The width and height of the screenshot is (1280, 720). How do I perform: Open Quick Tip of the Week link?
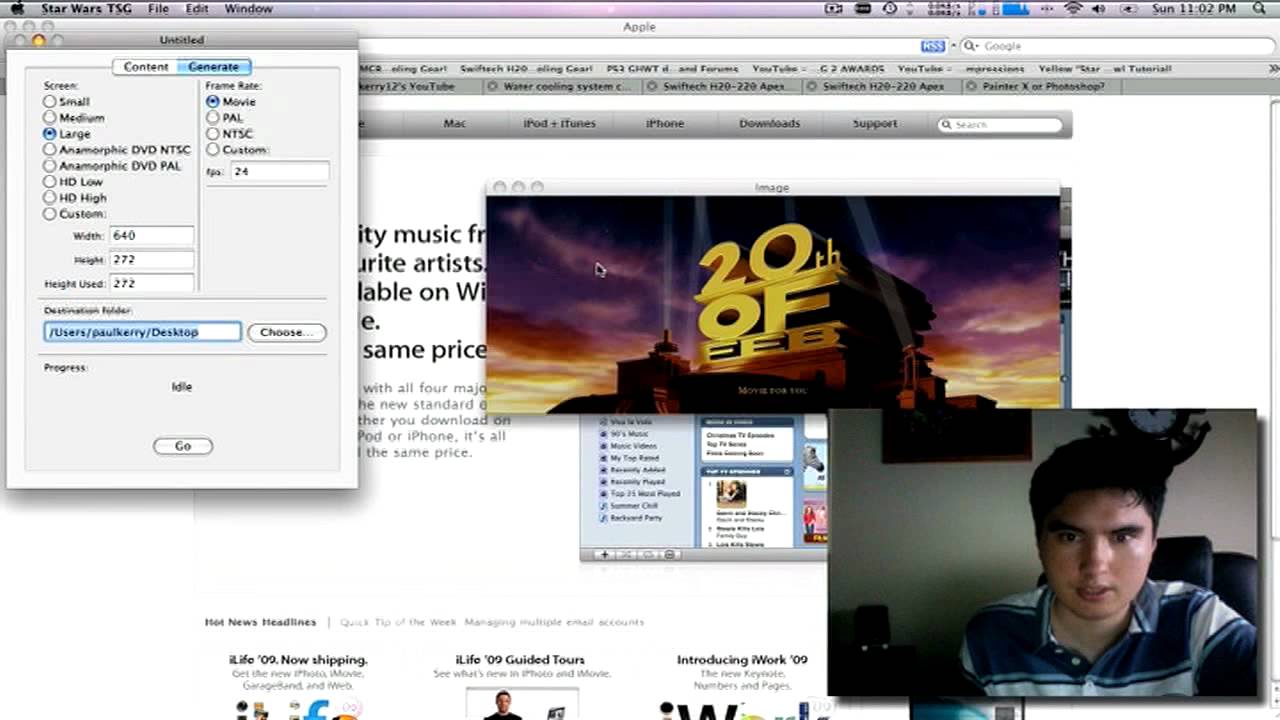(x=398, y=622)
